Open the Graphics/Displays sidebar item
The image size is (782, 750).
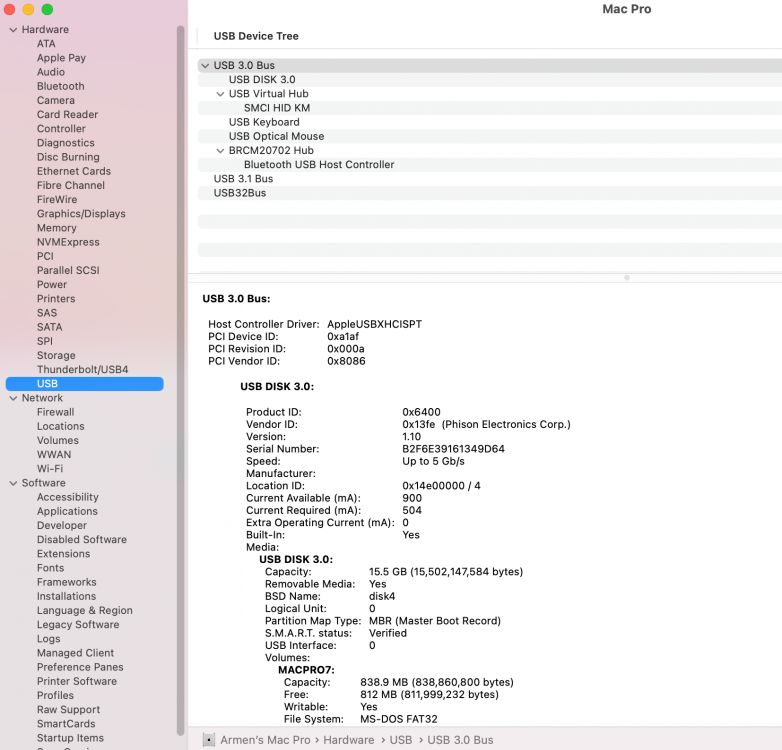click(81, 213)
